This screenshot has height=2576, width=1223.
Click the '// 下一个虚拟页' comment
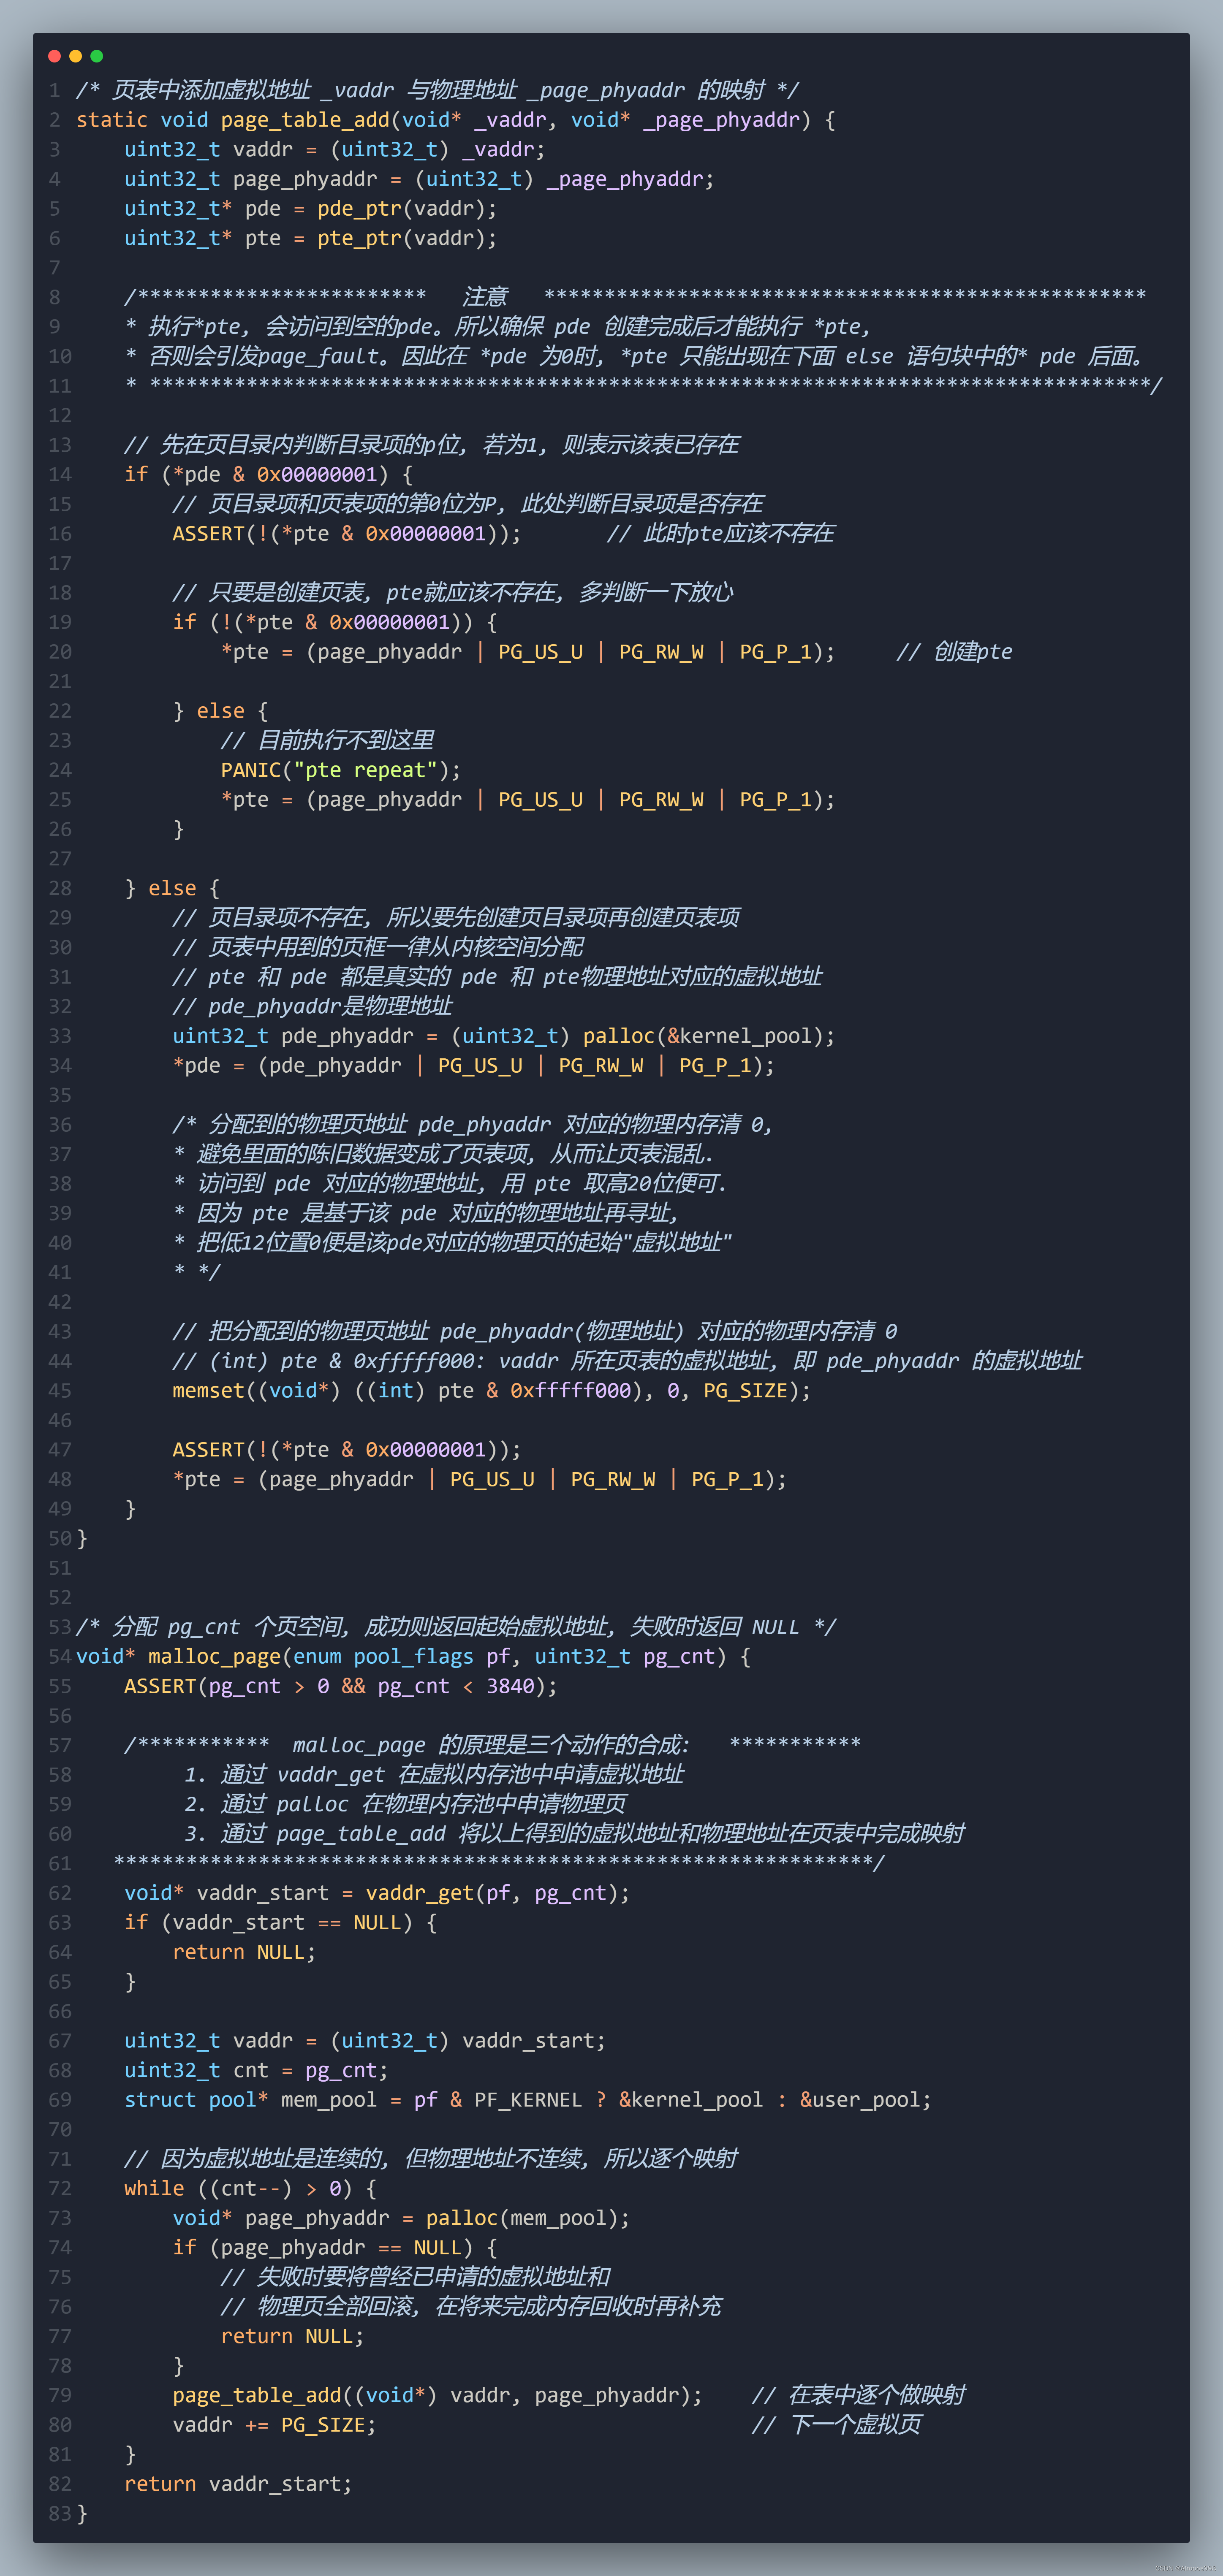tap(836, 2425)
